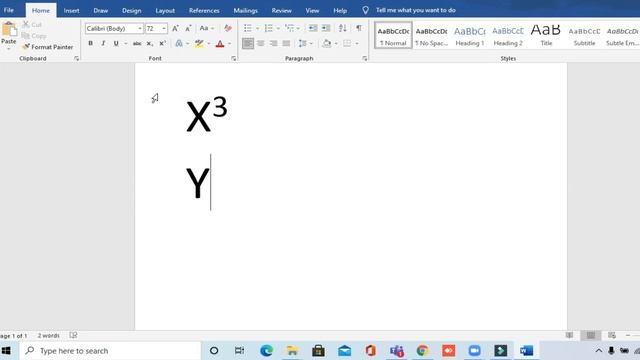Toggle Strikethrough formatting
The image size is (640, 360).
coord(137,43)
